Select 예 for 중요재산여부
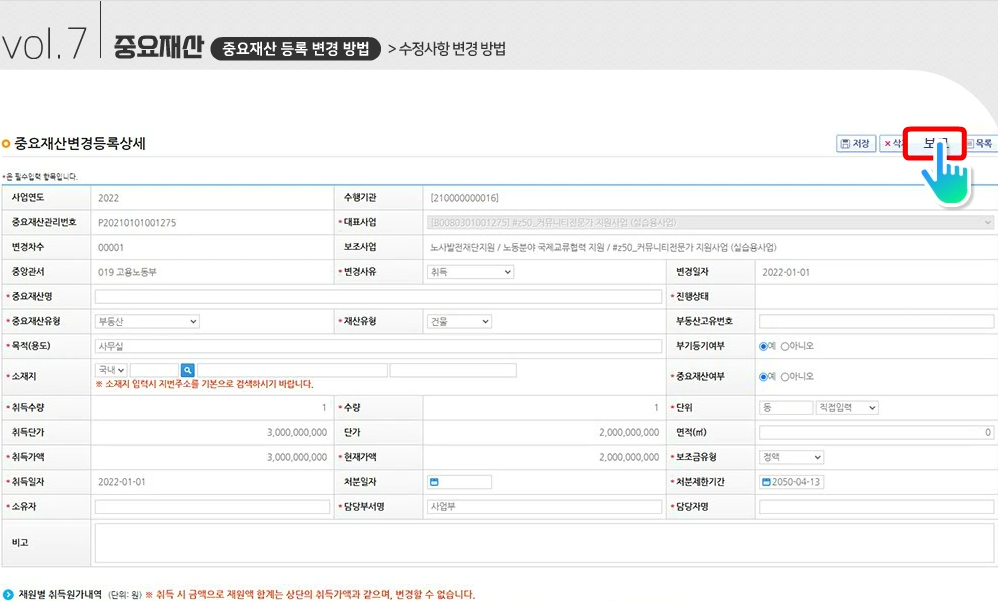Image resolution: width=998 pixels, height=601 pixels. coord(763,376)
